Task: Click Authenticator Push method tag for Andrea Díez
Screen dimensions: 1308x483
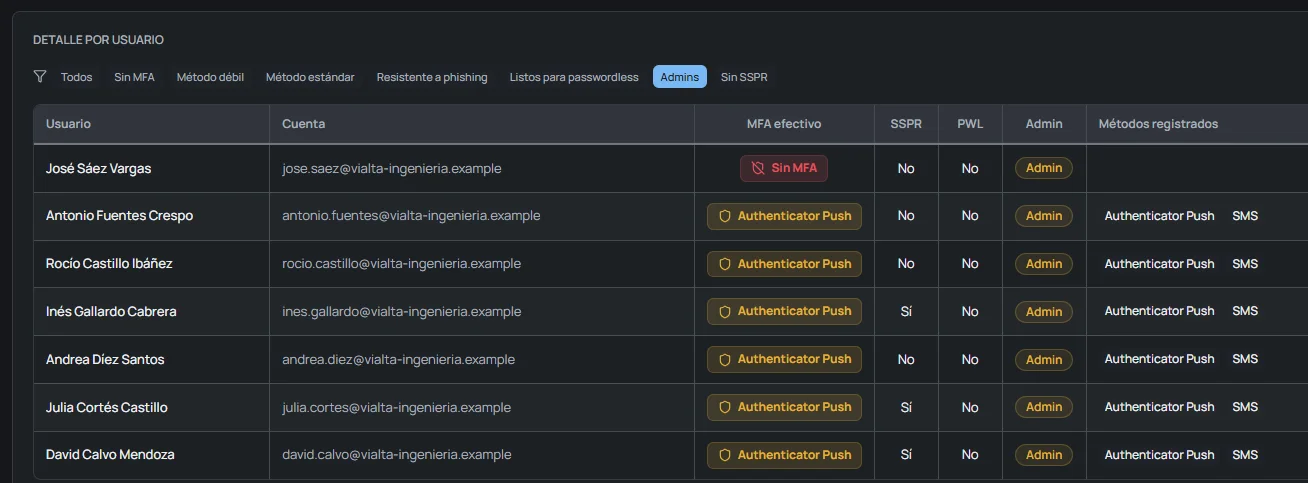Action: coord(1160,360)
